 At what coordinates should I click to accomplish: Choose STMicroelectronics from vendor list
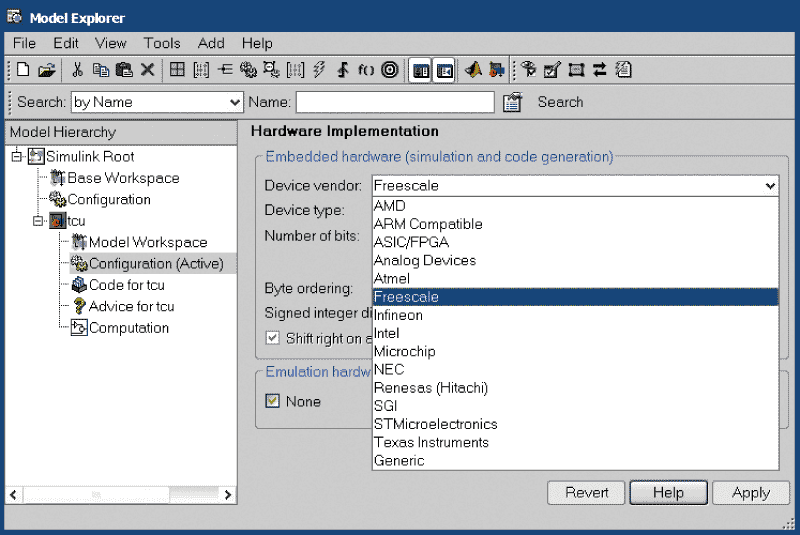[x=575, y=424]
